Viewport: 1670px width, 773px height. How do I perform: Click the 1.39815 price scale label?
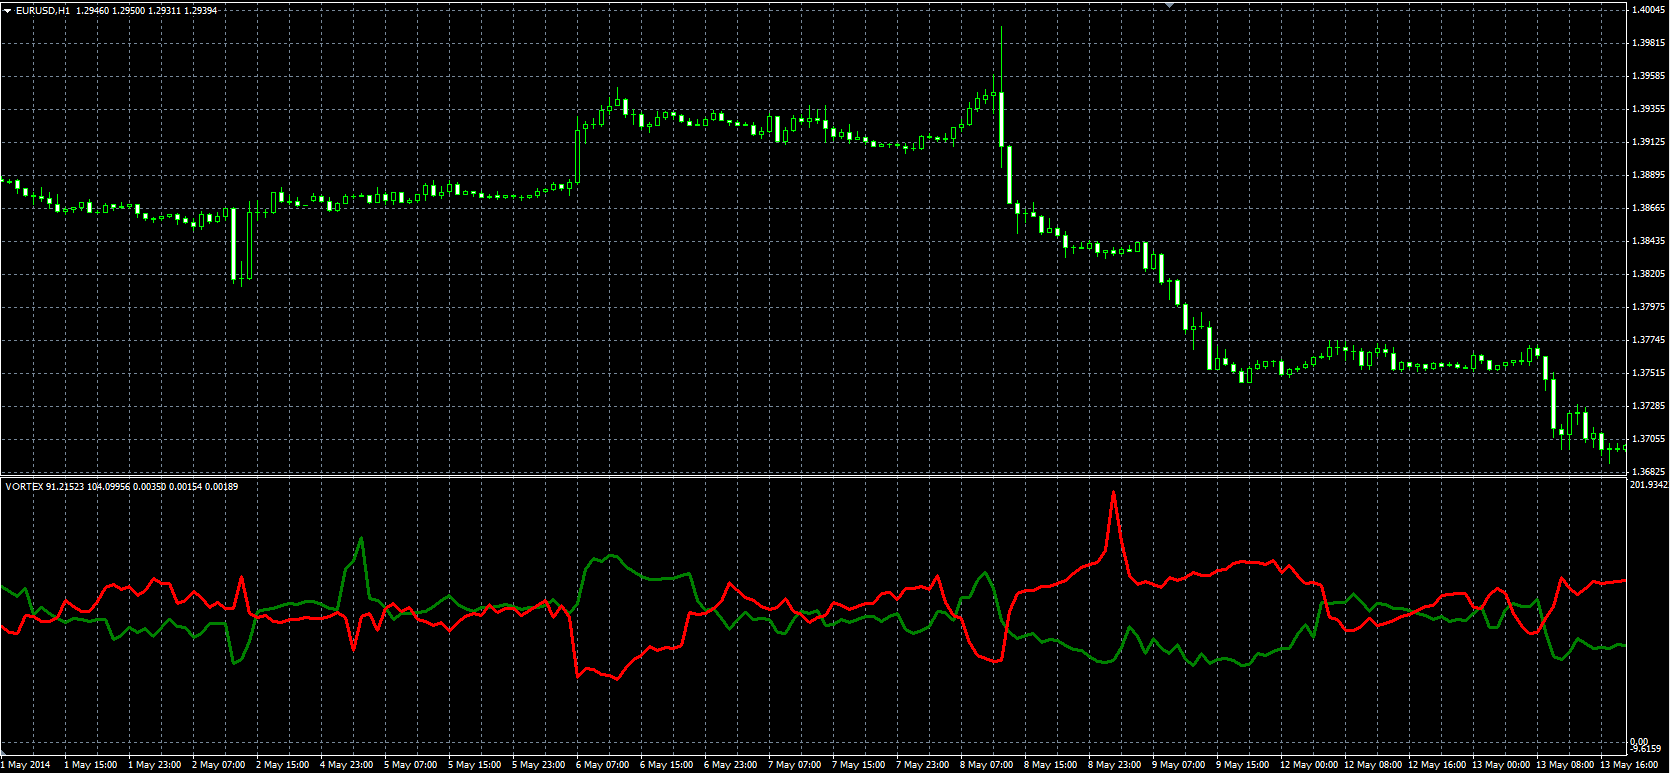1648,43
